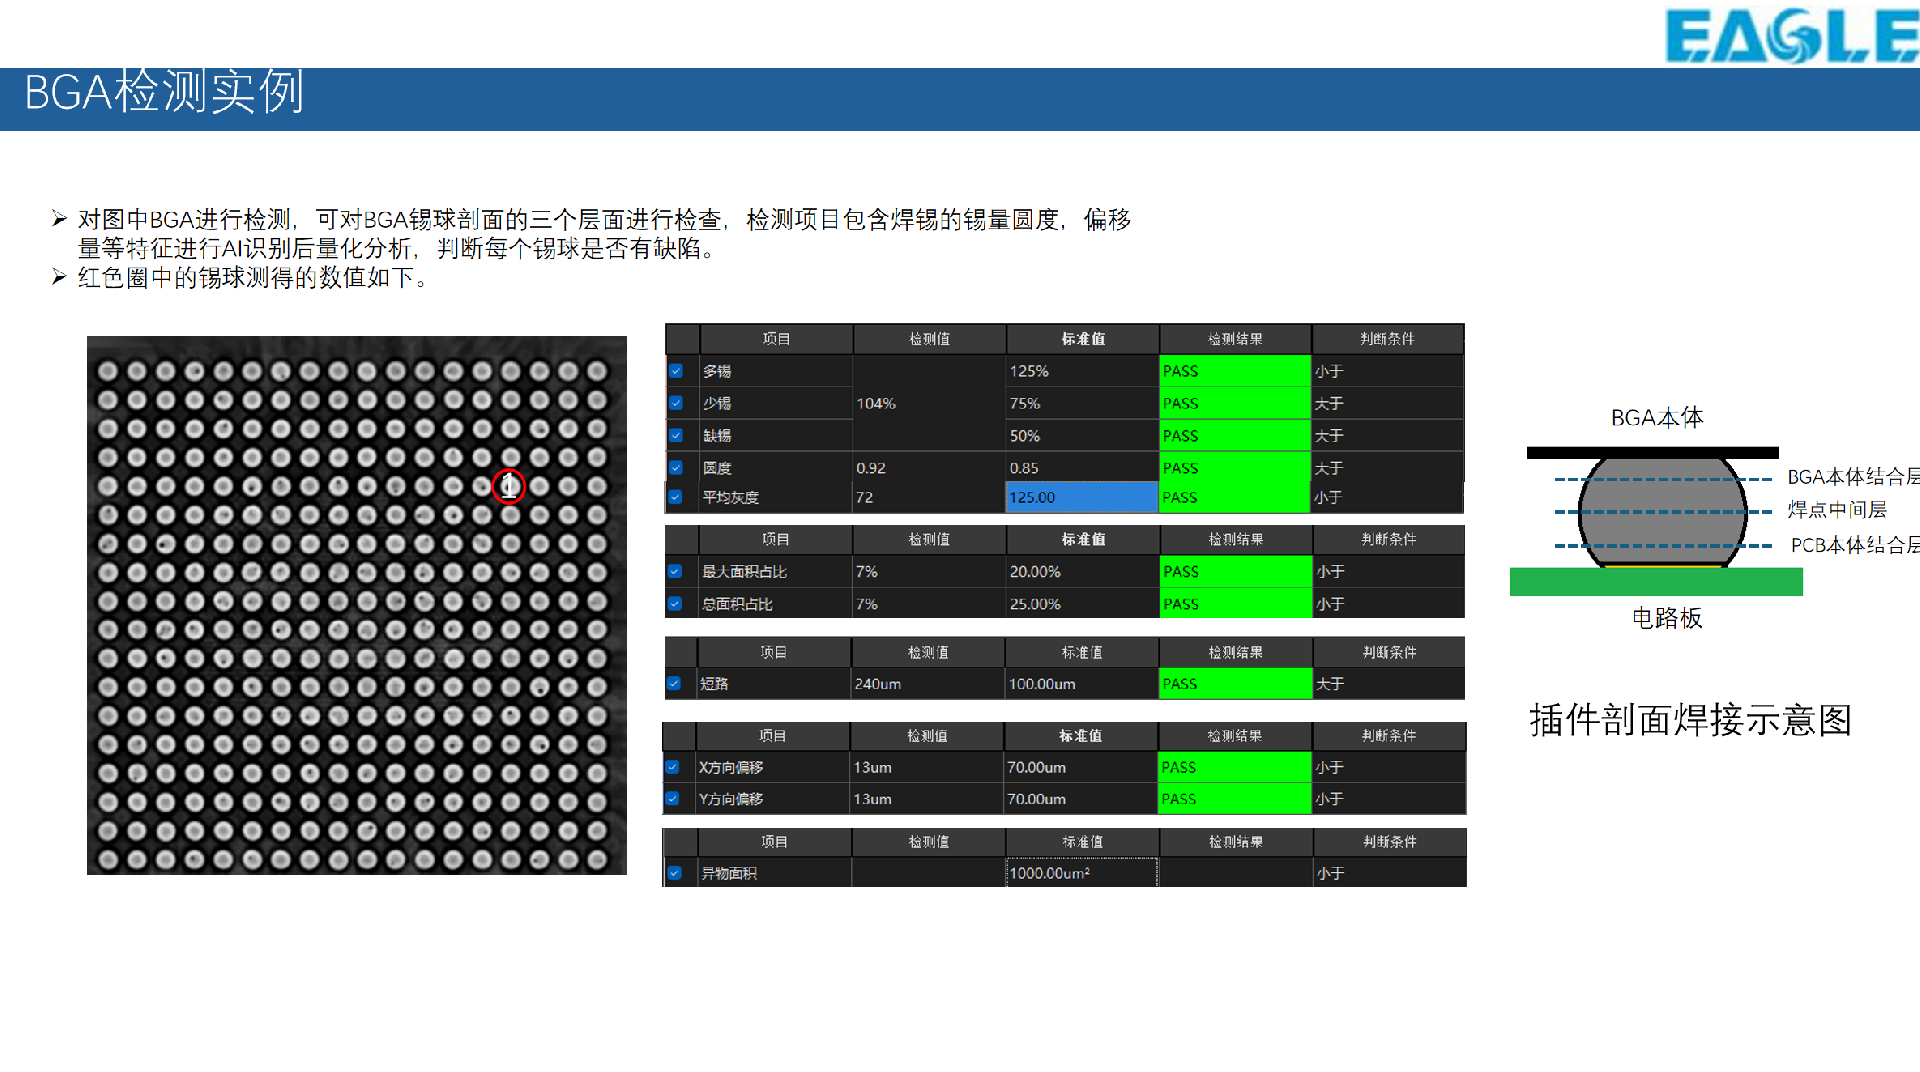
Task: Click the EAGLE logo
Action: 1792,35
